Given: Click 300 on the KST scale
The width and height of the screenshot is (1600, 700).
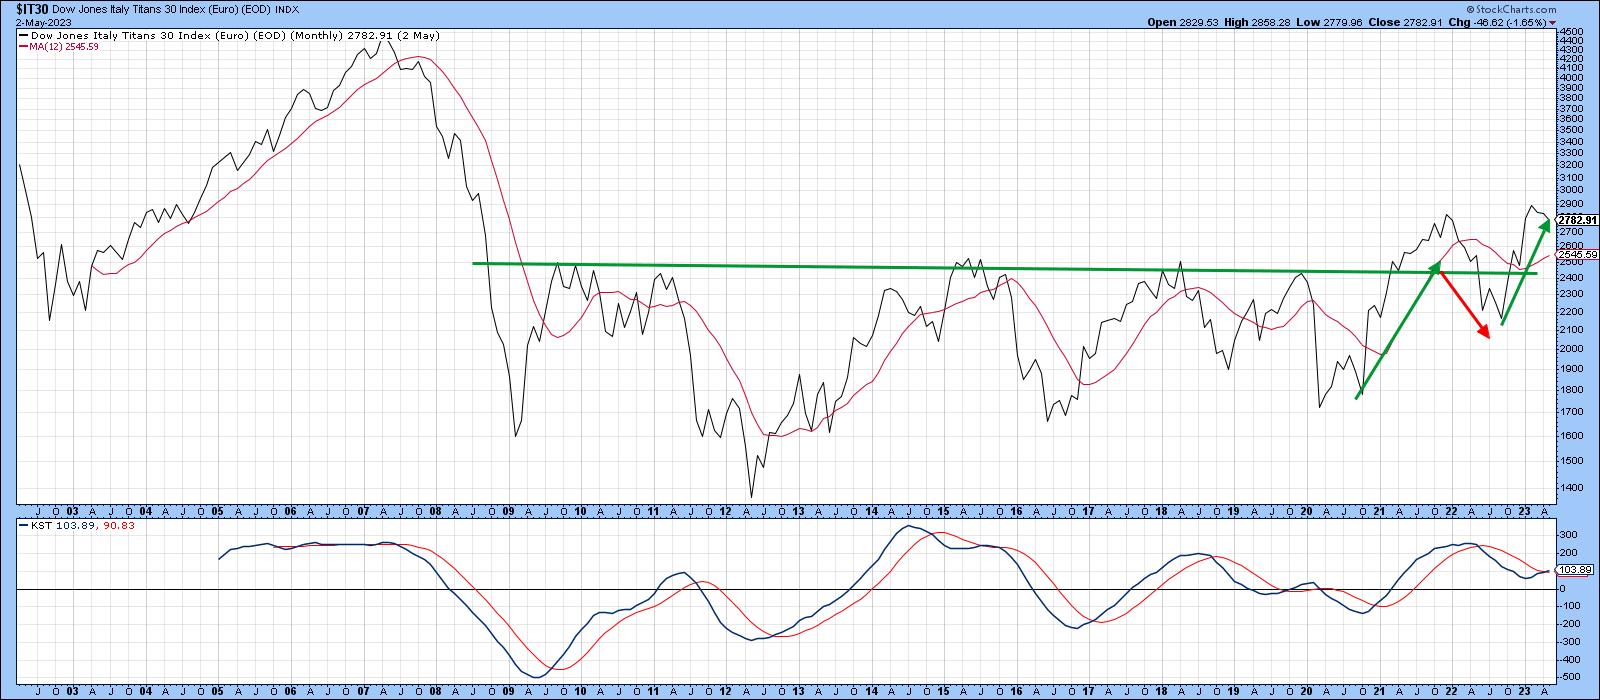Looking at the screenshot, I should [x=1569, y=534].
